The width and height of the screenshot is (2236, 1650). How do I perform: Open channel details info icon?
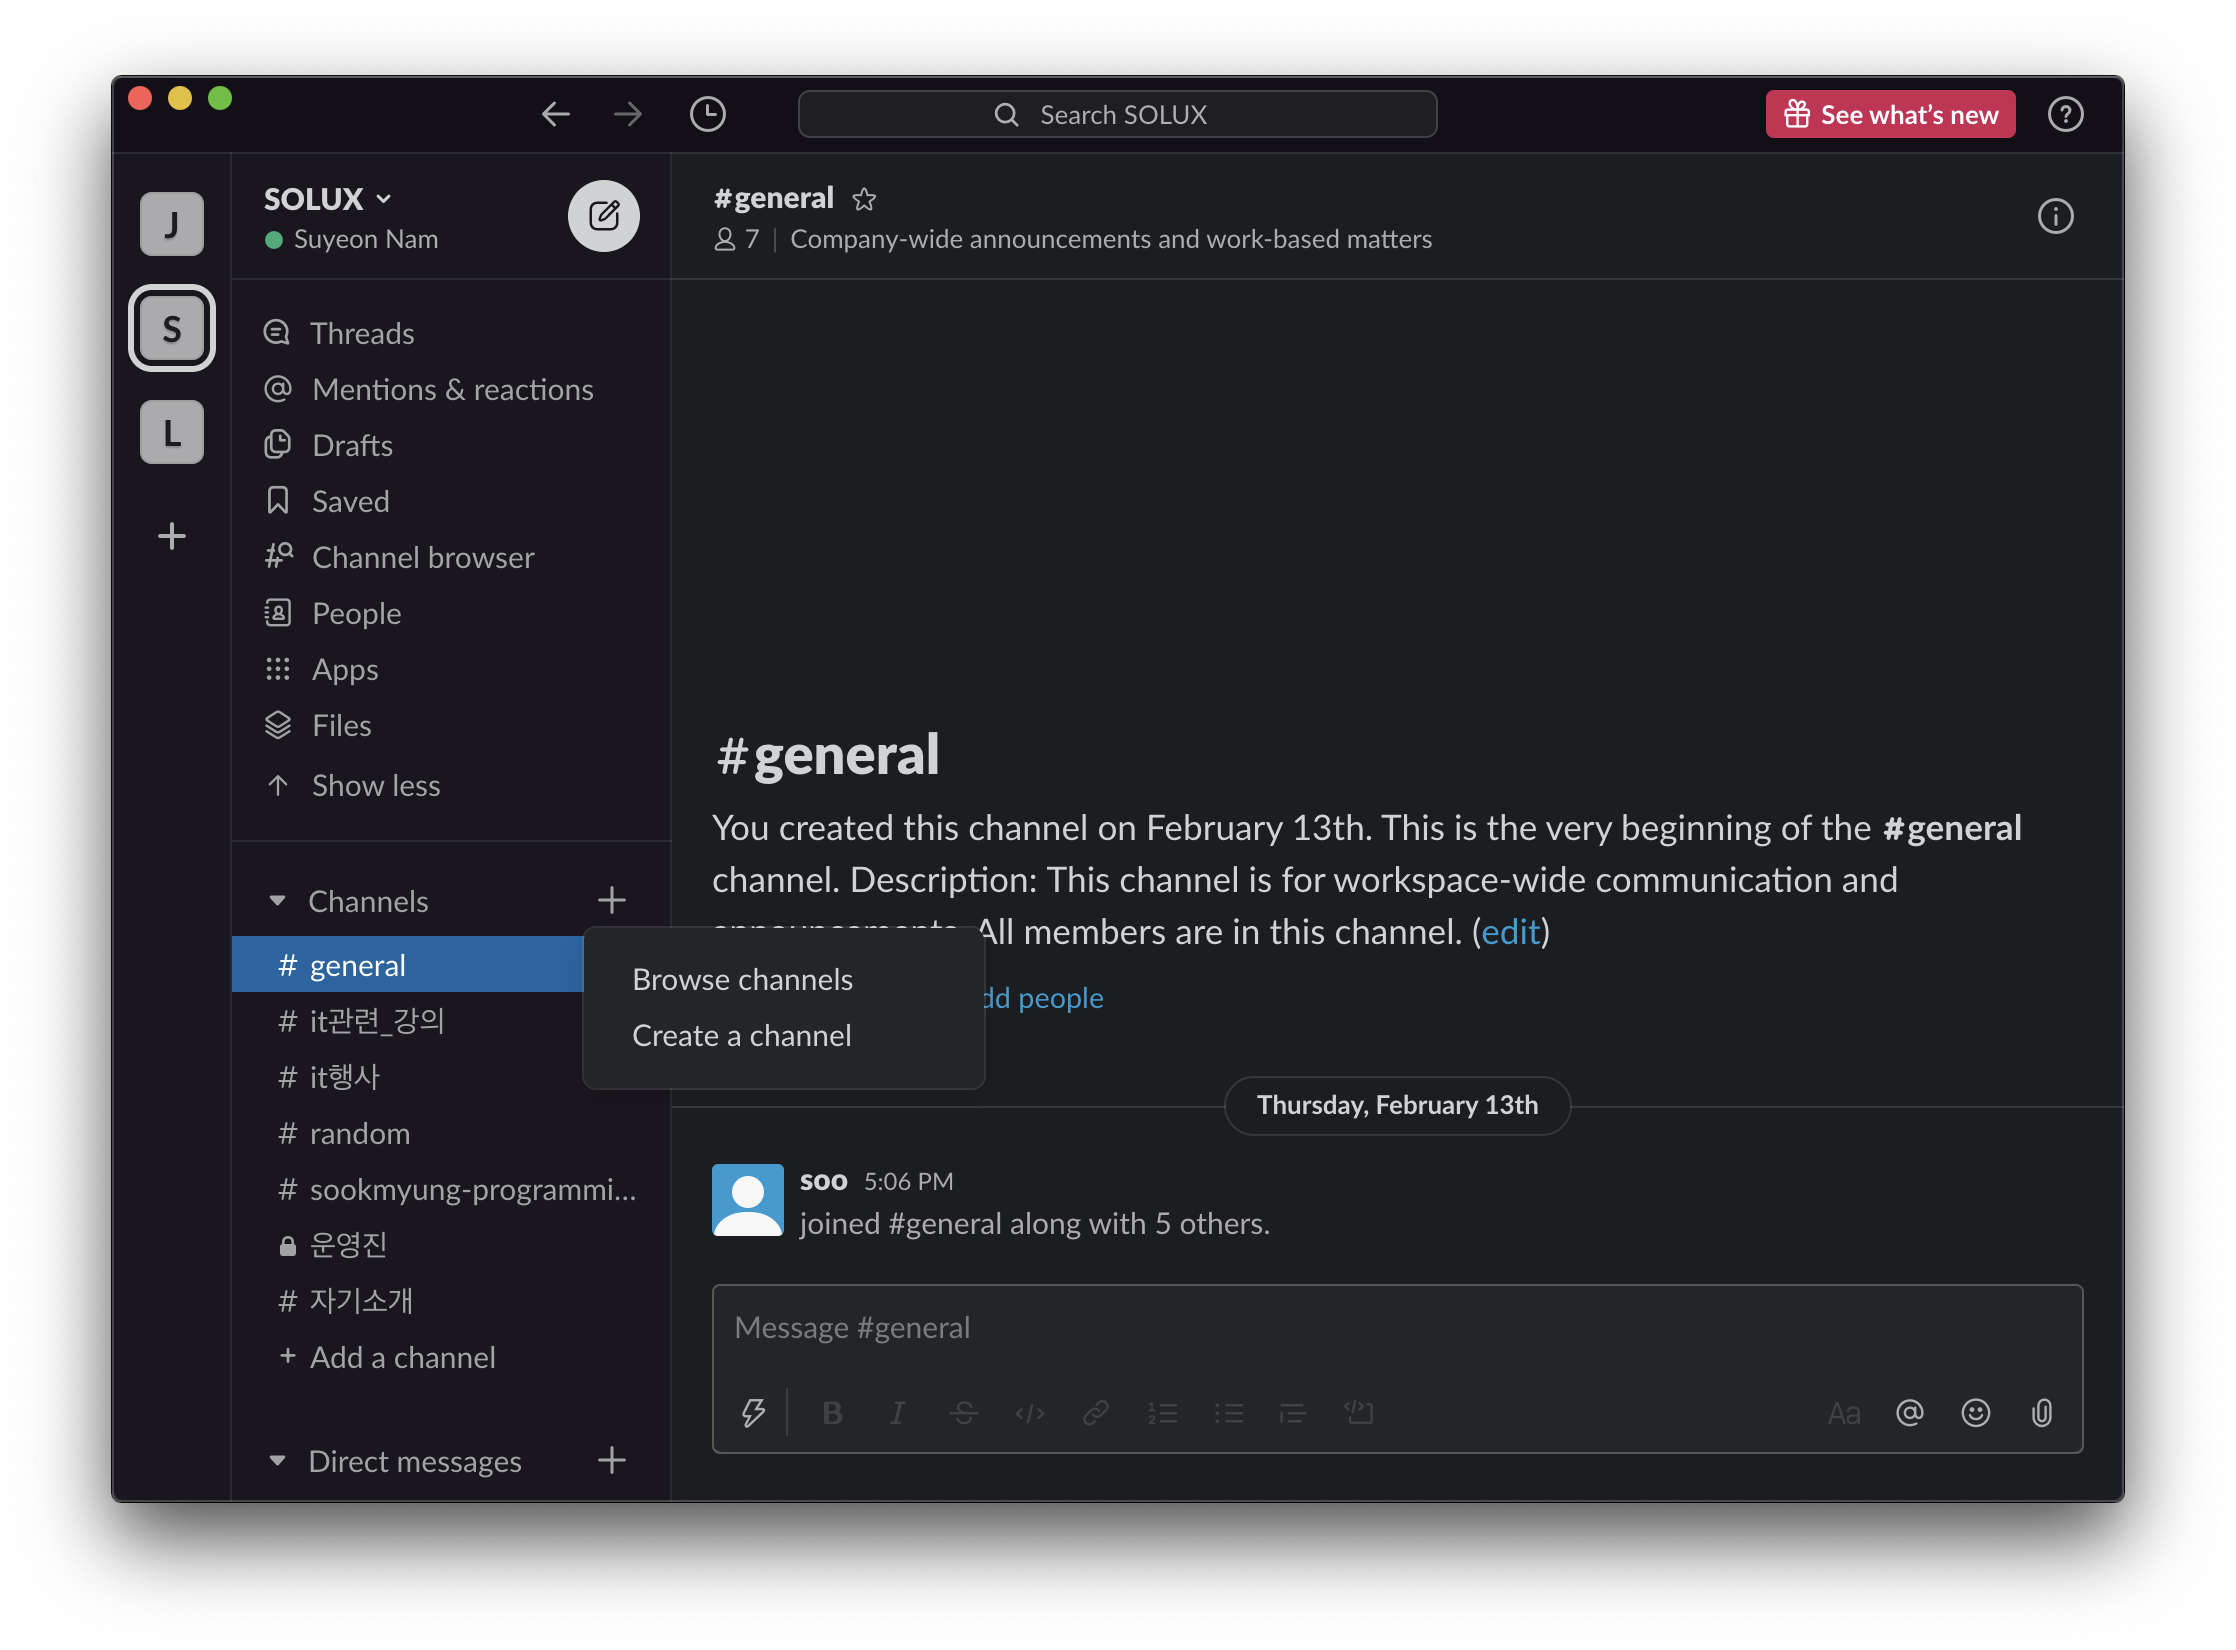[x=2055, y=216]
